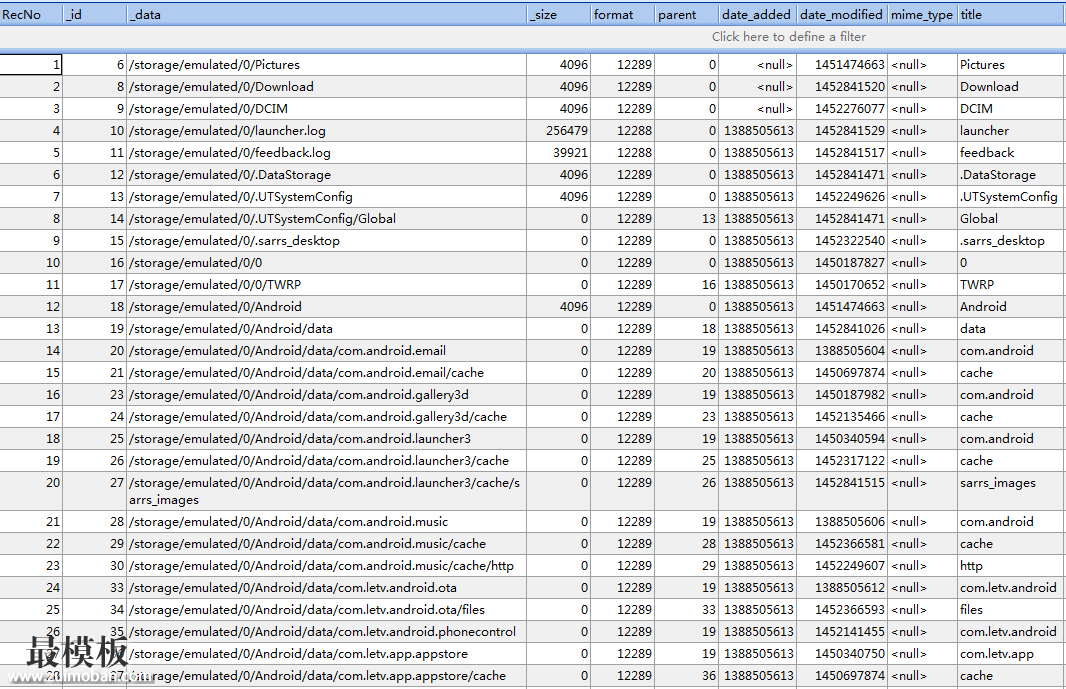Sort by the mime_type column header
This screenshot has width=1066, height=689.
point(923,14)
